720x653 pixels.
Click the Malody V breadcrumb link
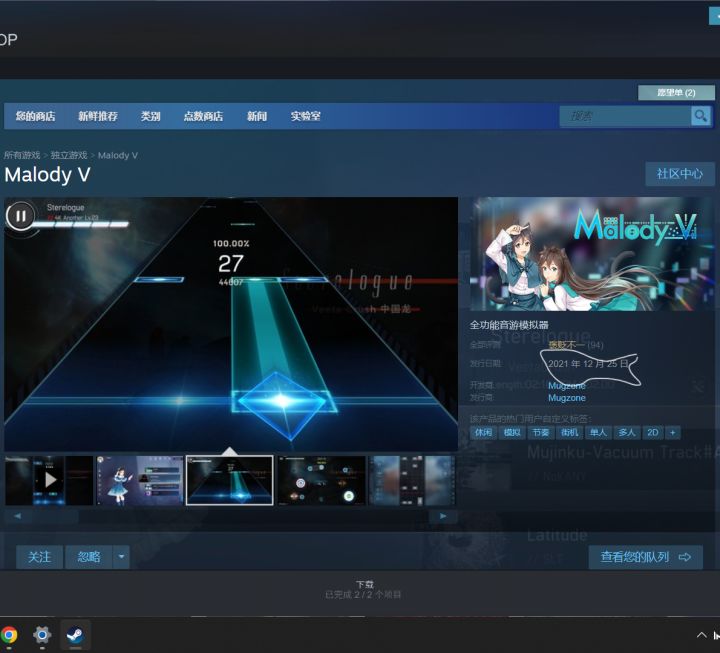tap(118, 155)
